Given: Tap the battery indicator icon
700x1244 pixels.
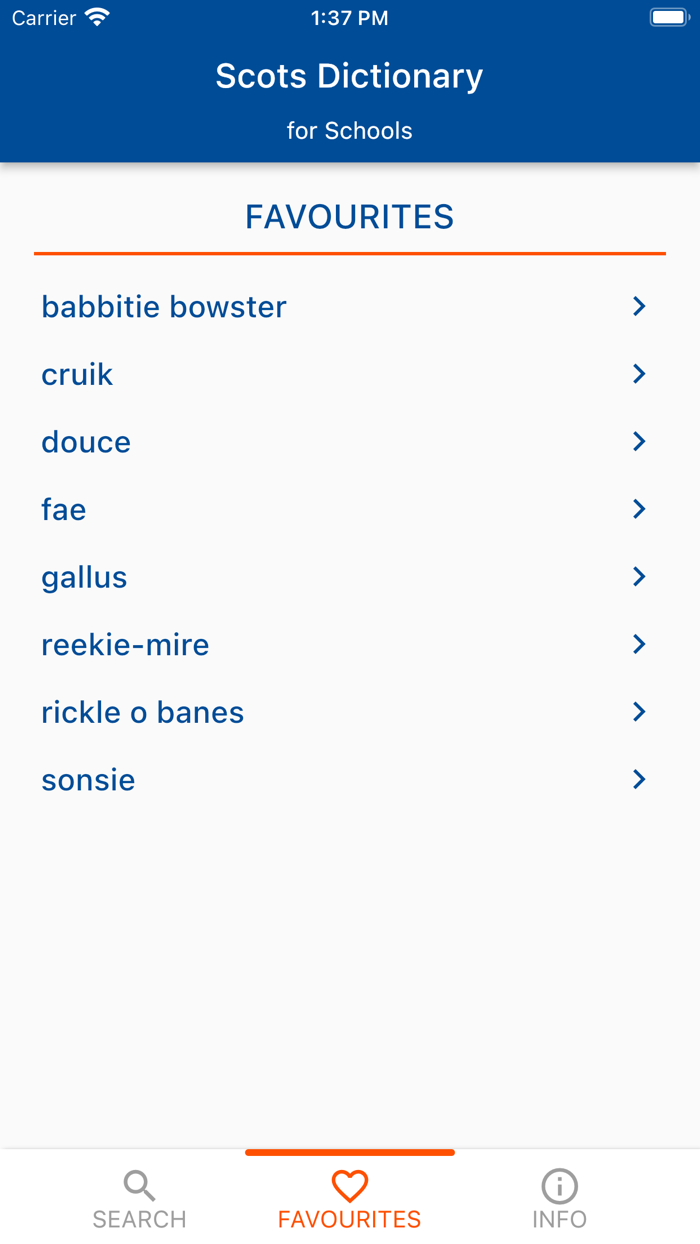Looking at the screenshot, I should pos(668,16).
